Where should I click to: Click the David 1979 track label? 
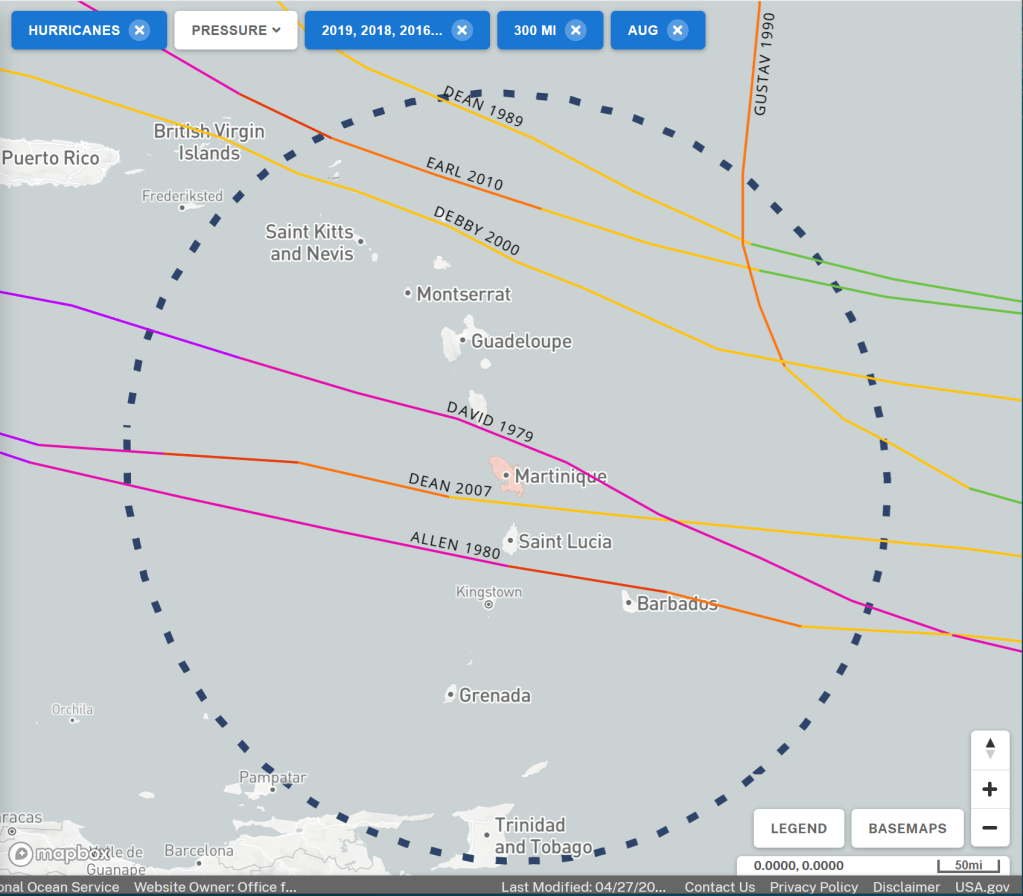490,422
